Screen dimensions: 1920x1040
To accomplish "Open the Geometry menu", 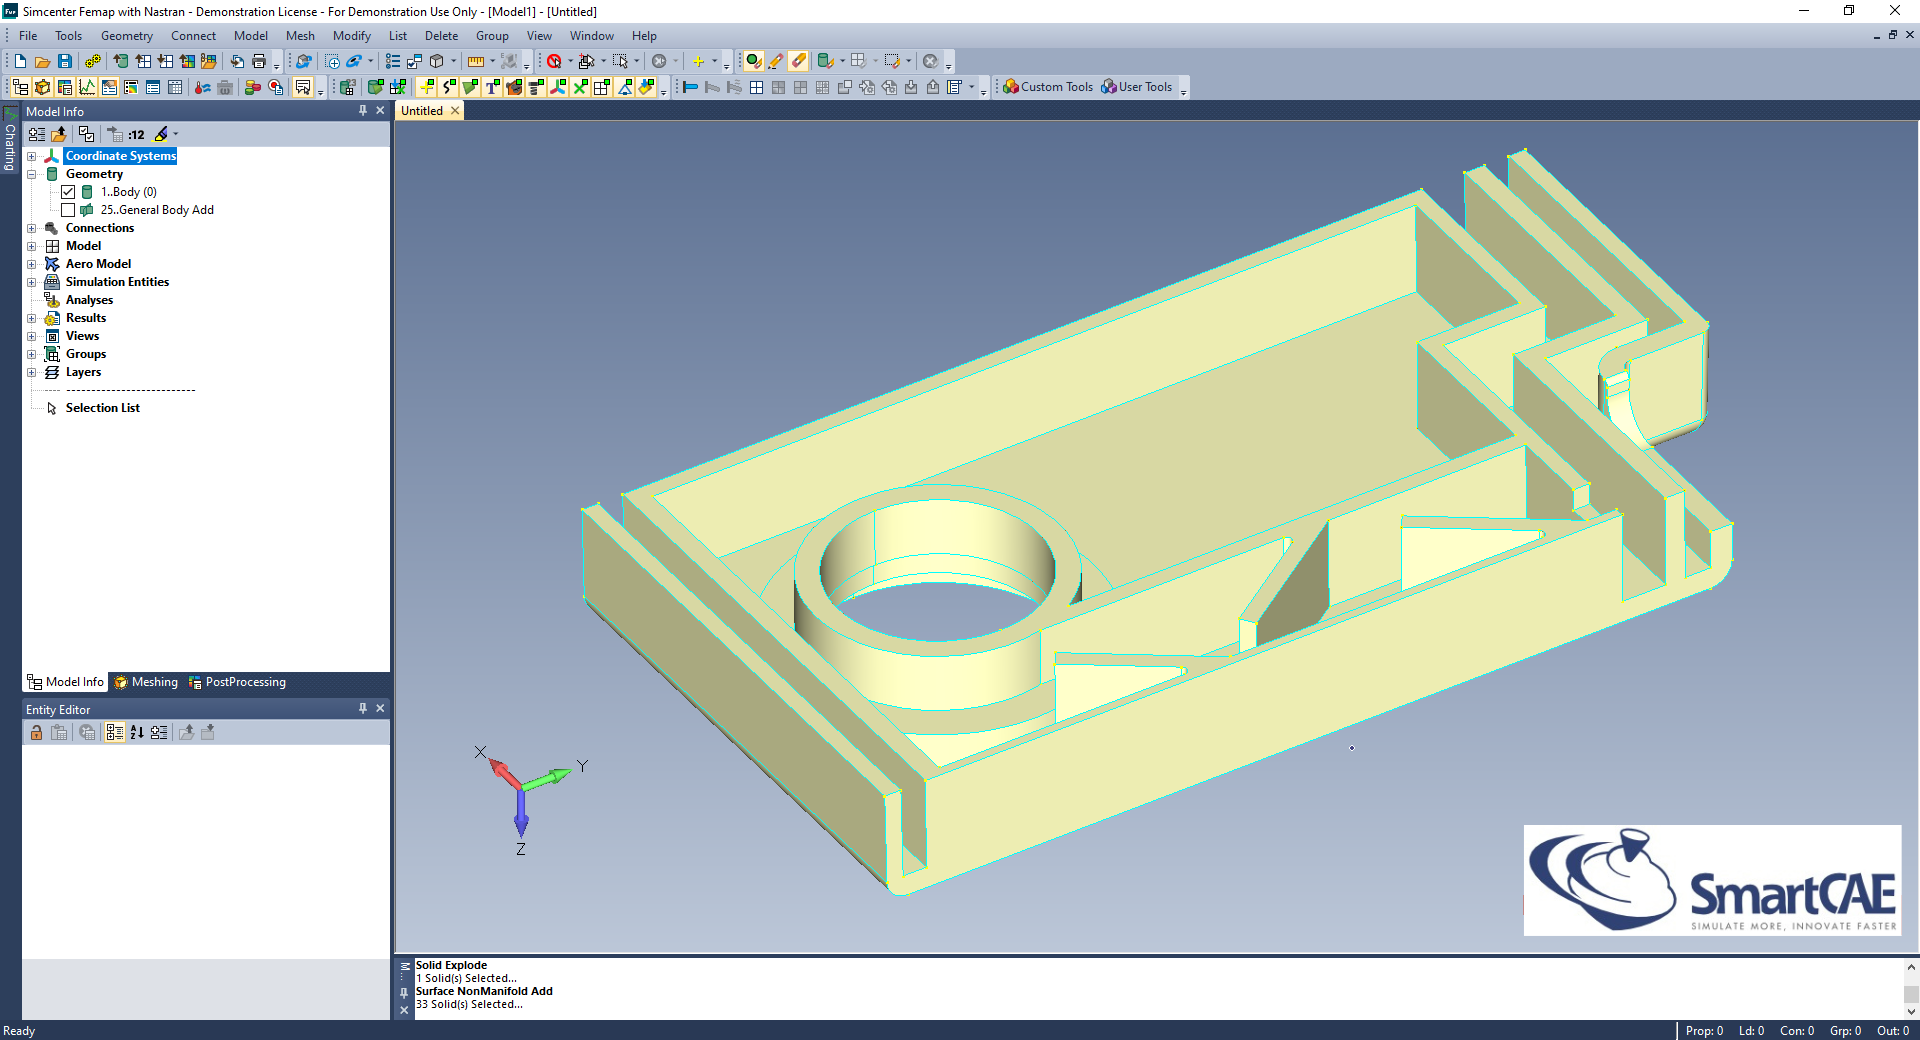I will tap(127, 36).
